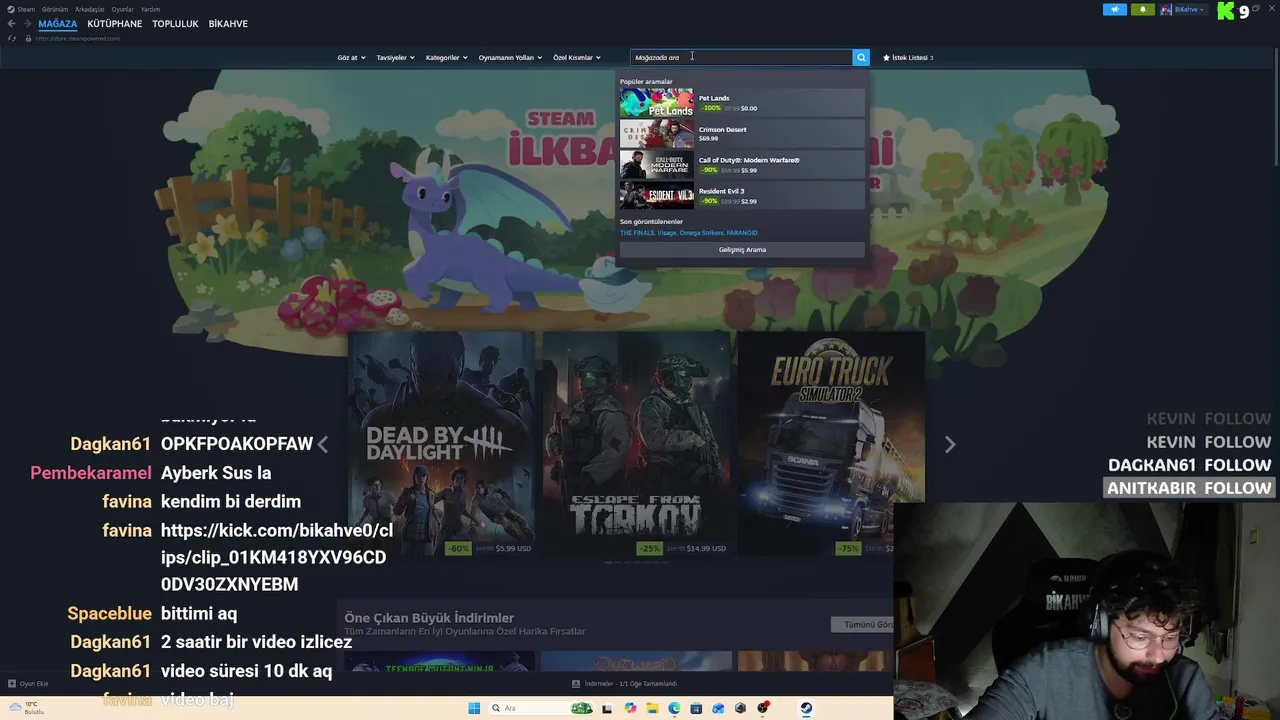This screenshot has width=1280, height=720.
Task: Expand the Göz at dropdown
Action: tap(352, 58)
